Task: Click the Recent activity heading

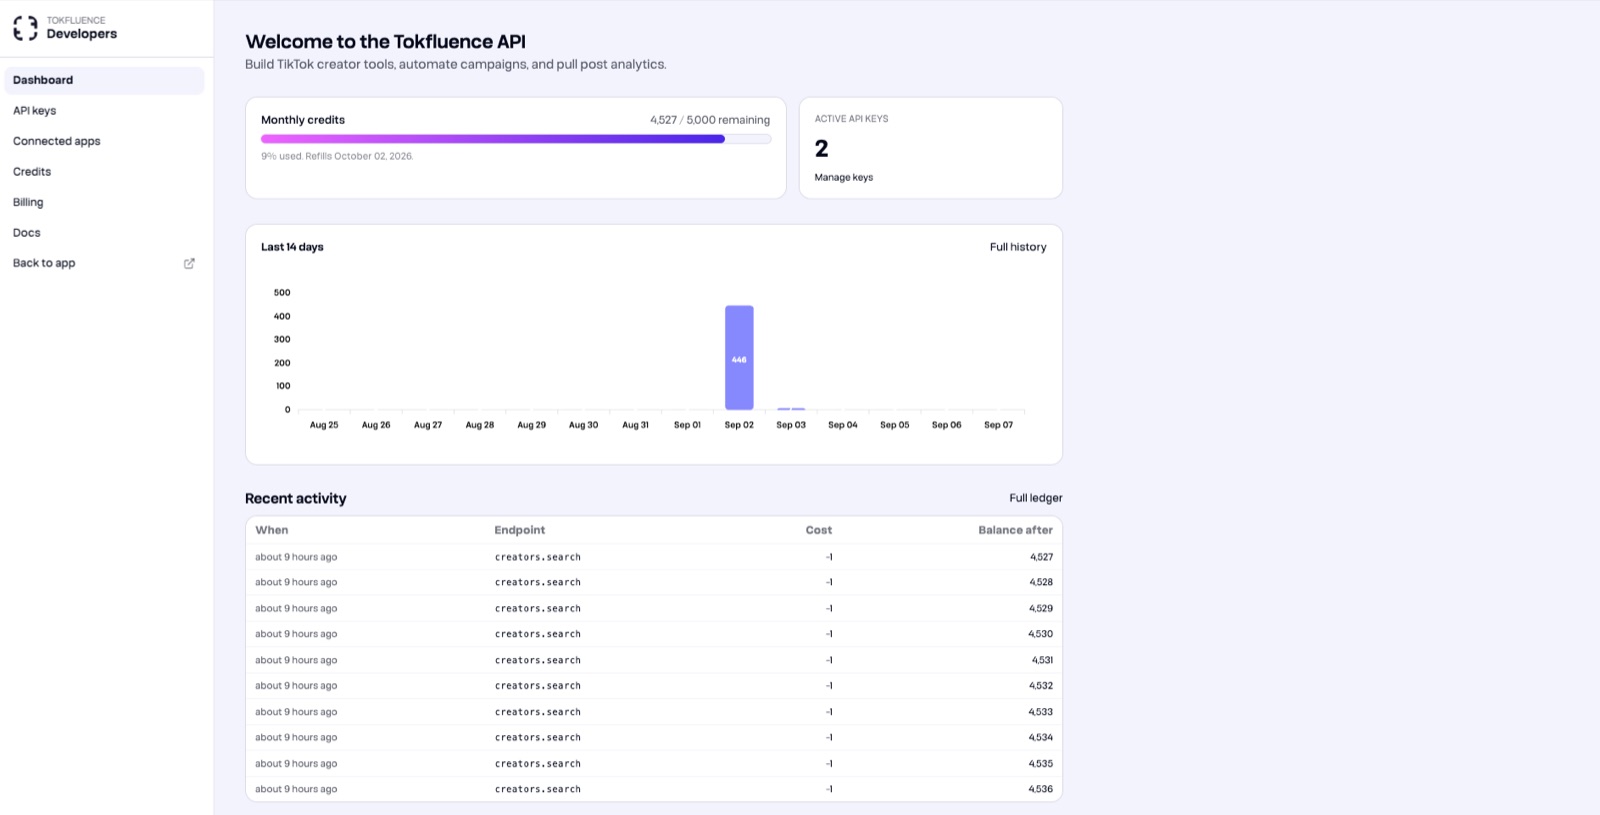Action: tap(296, 498)
